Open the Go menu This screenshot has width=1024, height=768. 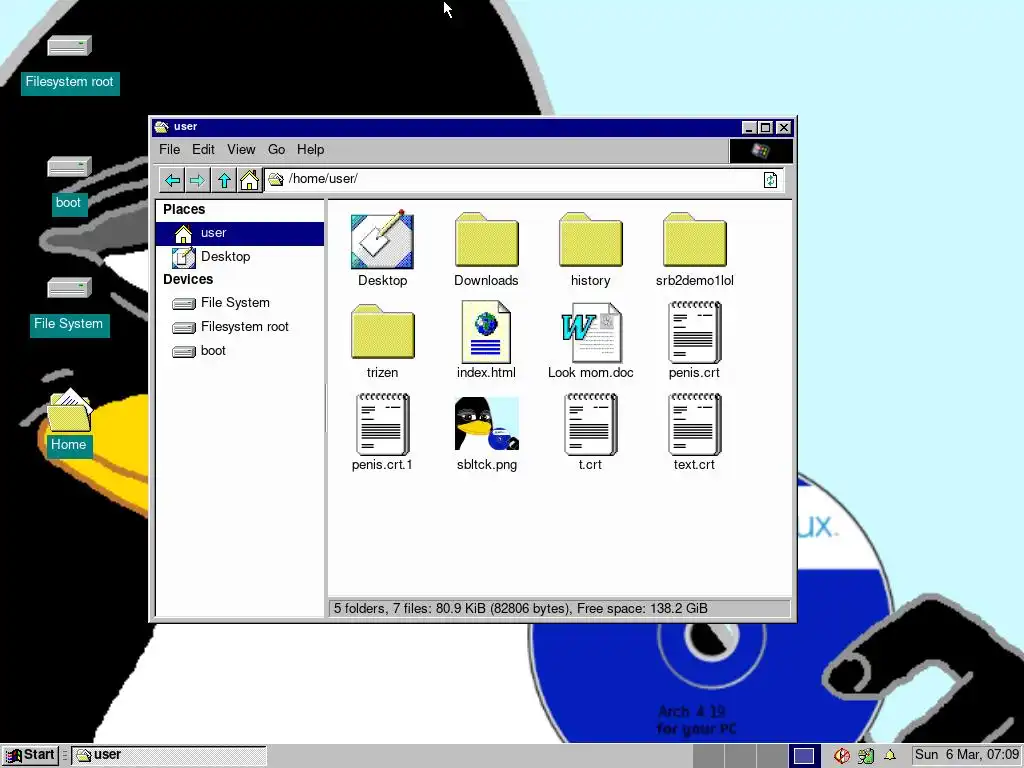point(276,150)
